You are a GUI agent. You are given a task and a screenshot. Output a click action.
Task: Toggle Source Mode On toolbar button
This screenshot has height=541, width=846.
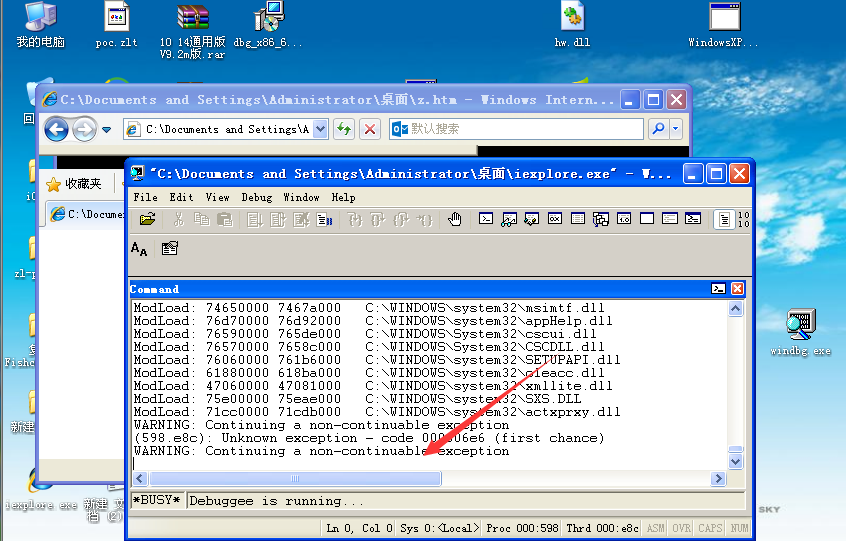pyautogui.click(x=724, y=219)
